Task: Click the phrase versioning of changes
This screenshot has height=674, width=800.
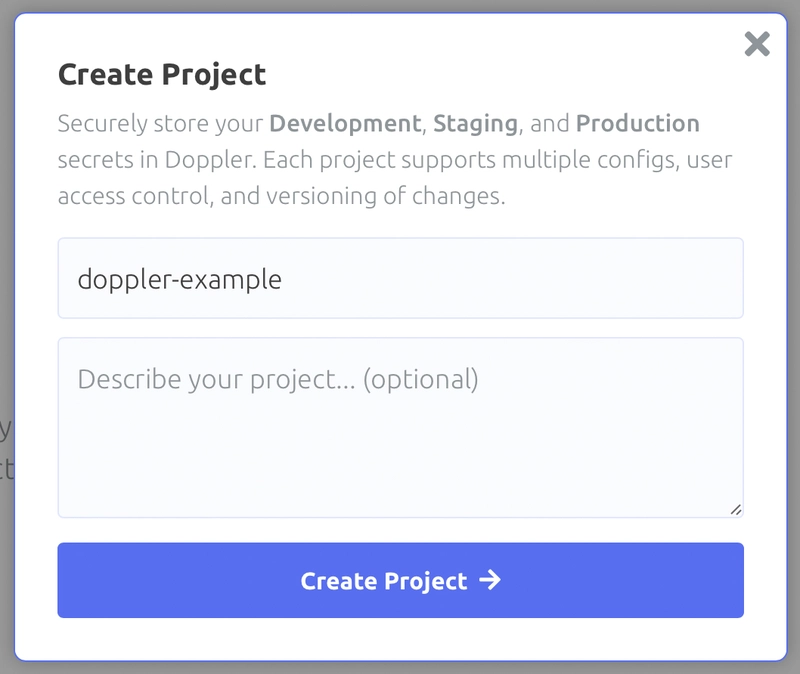Action: (x=386, y=196)
